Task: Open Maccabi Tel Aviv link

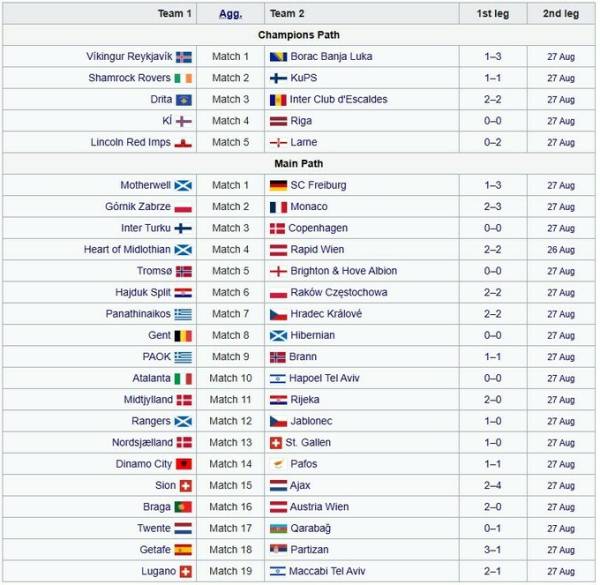Action: [x=327, y=571]
